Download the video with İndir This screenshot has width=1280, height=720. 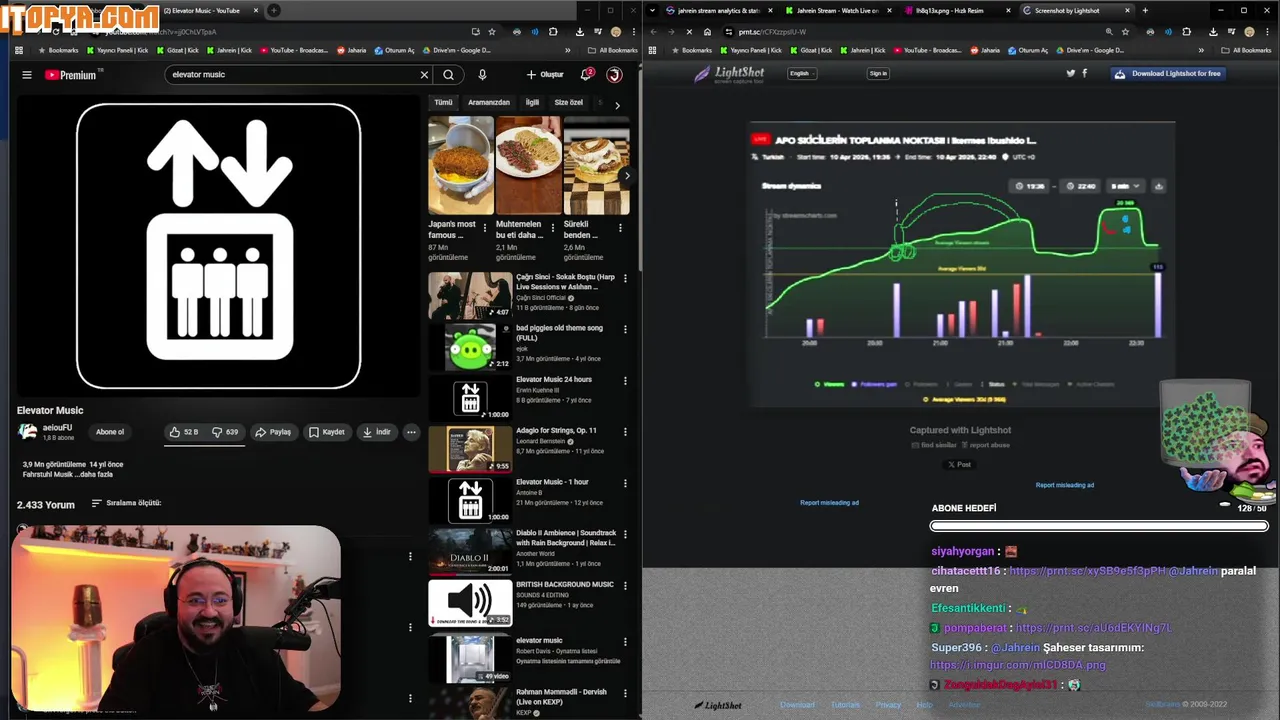377,432
